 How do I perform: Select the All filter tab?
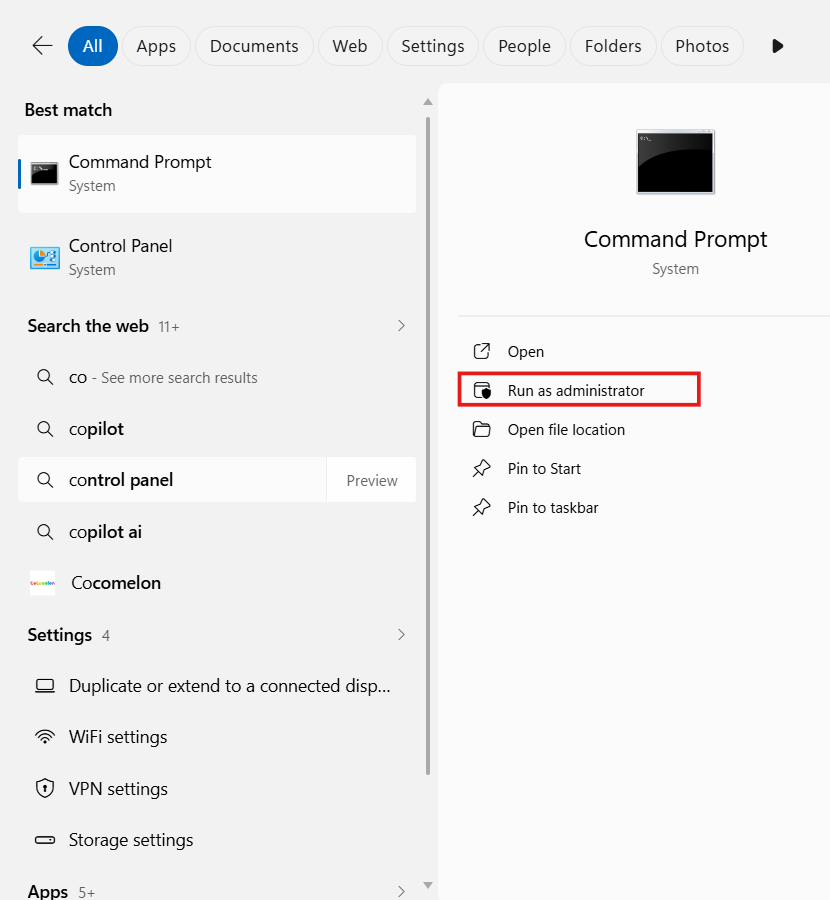(92, 46)
